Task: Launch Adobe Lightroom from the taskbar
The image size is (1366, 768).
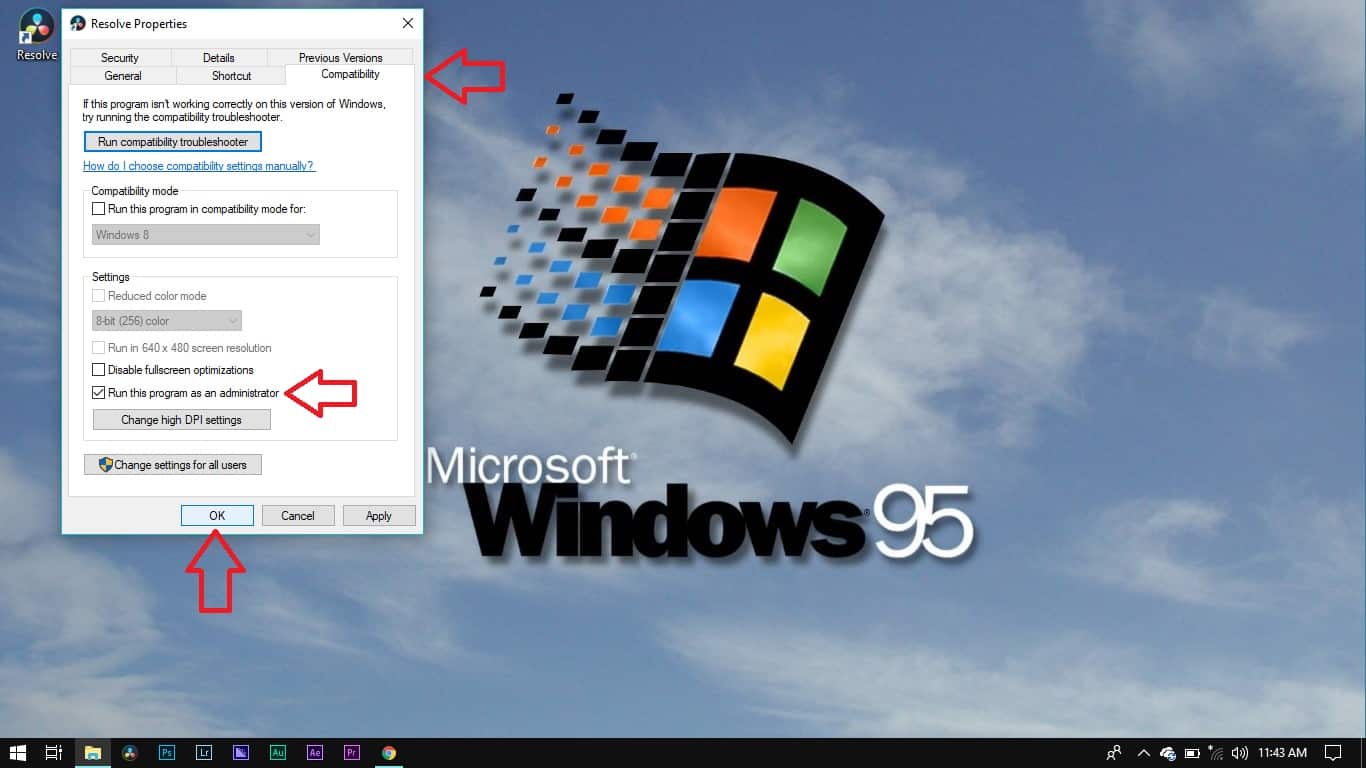Action: pos(203,753)
